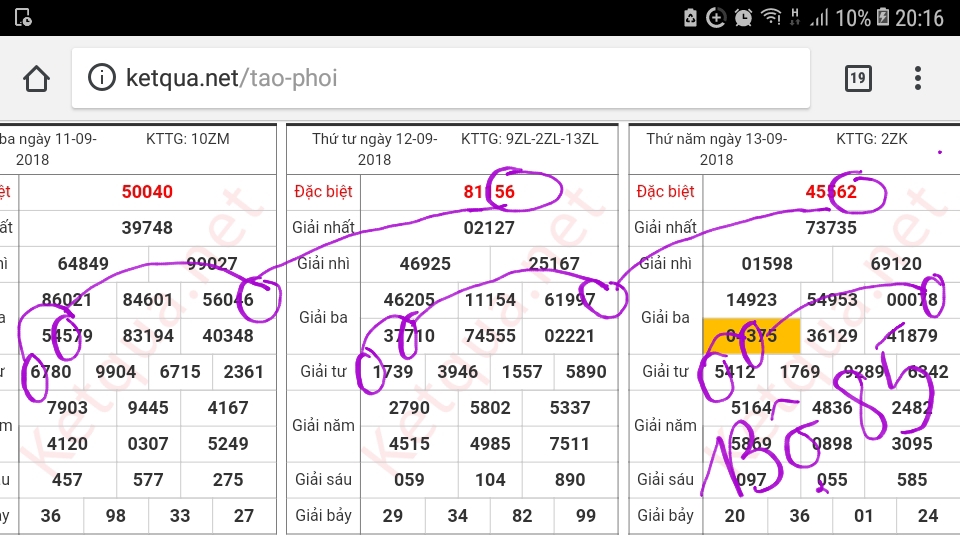Tap first prize number 39748

pos(147,228)
